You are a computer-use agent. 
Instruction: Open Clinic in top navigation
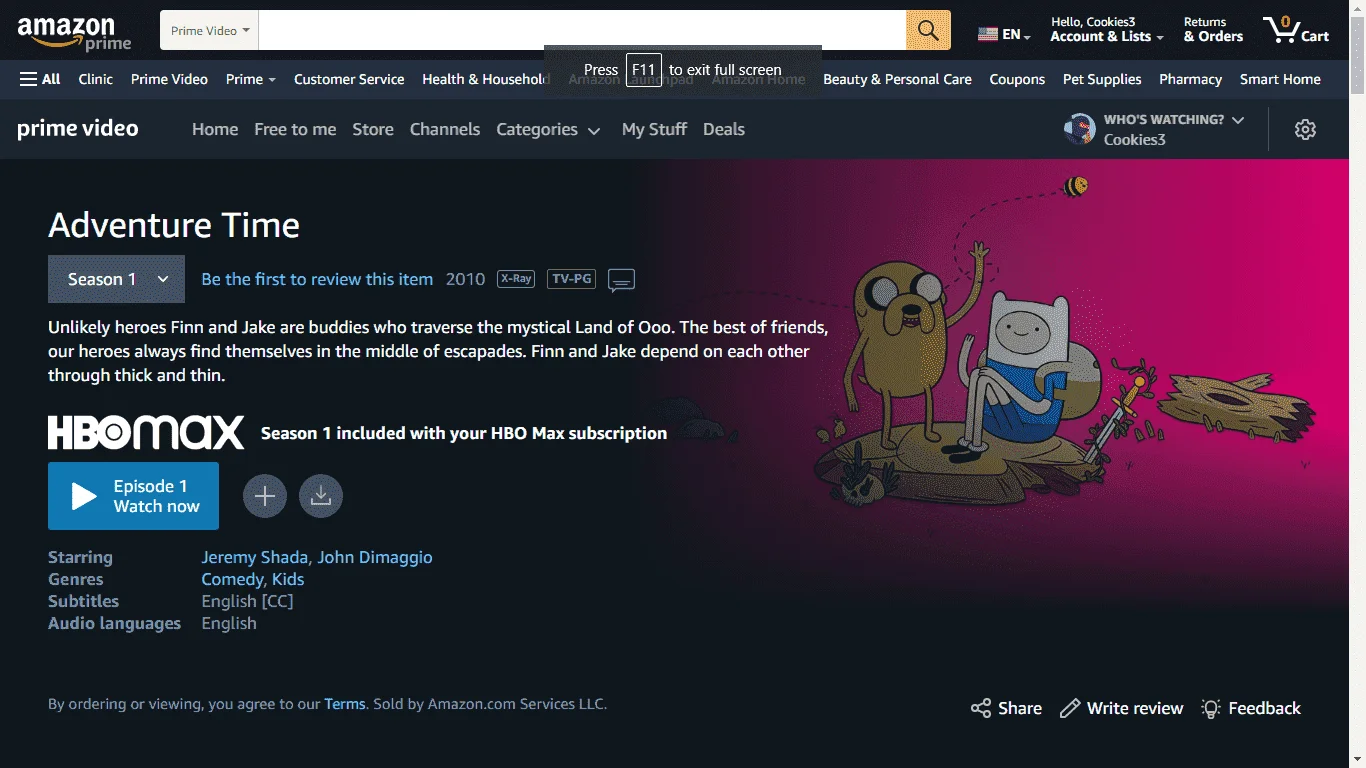coord(96,79)
